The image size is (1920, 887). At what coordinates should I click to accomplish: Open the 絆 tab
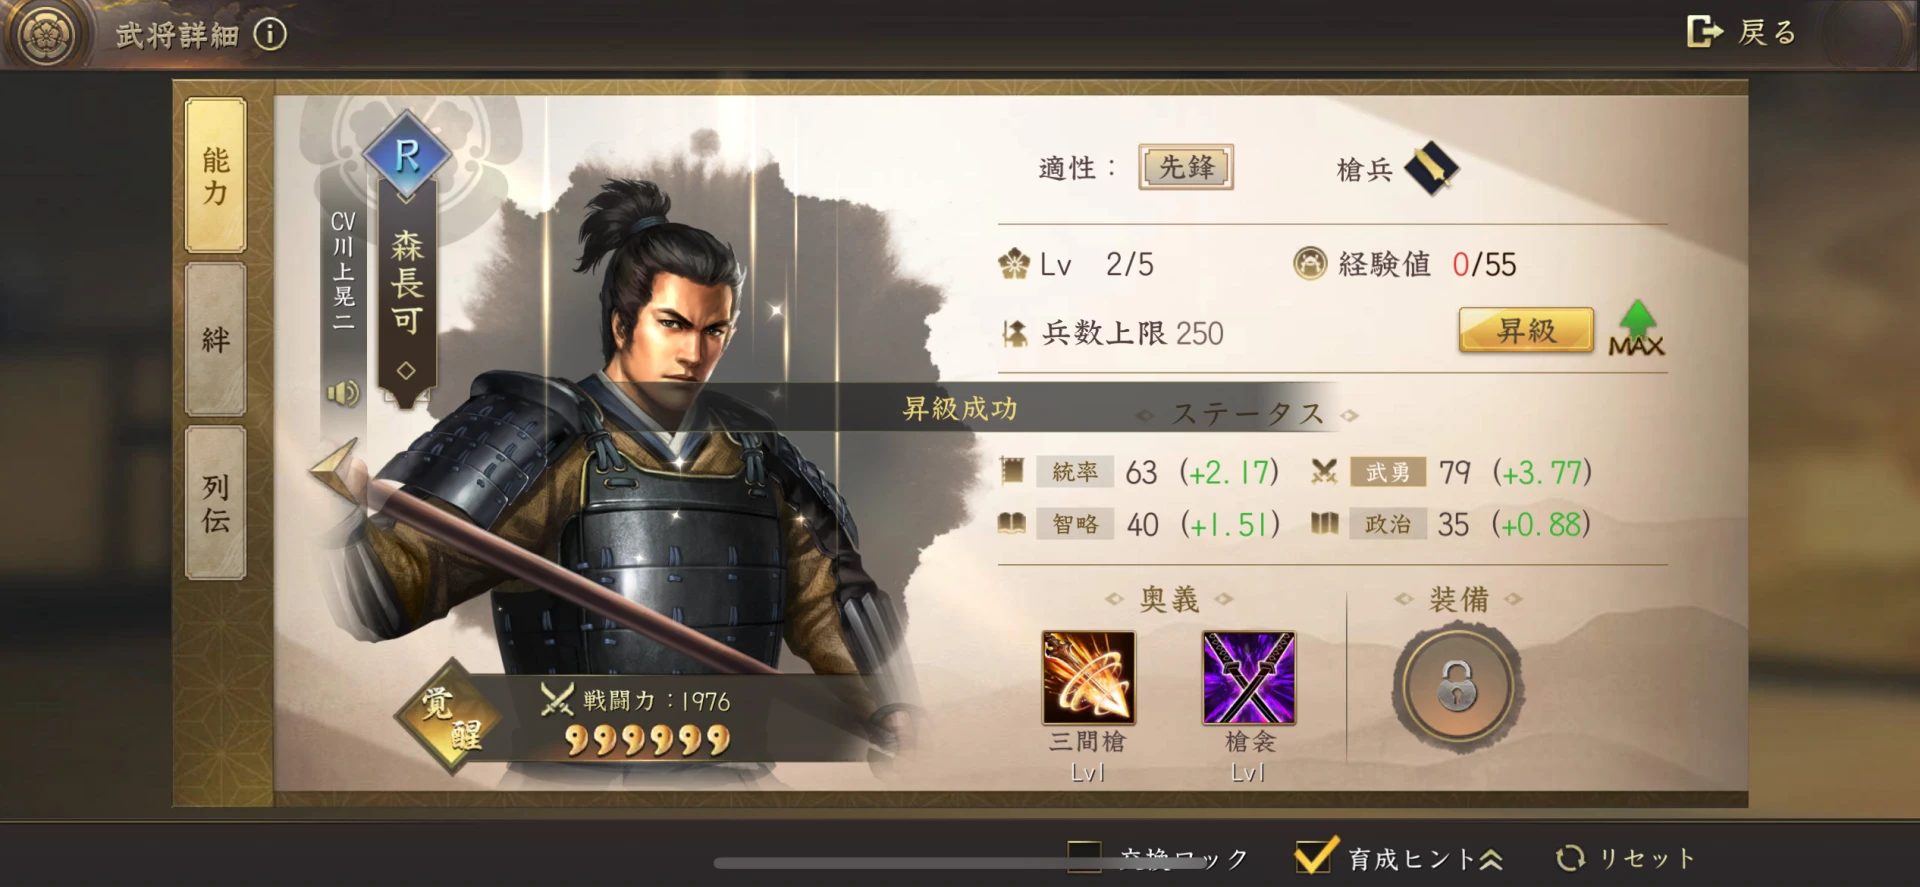tap(215, 340)
